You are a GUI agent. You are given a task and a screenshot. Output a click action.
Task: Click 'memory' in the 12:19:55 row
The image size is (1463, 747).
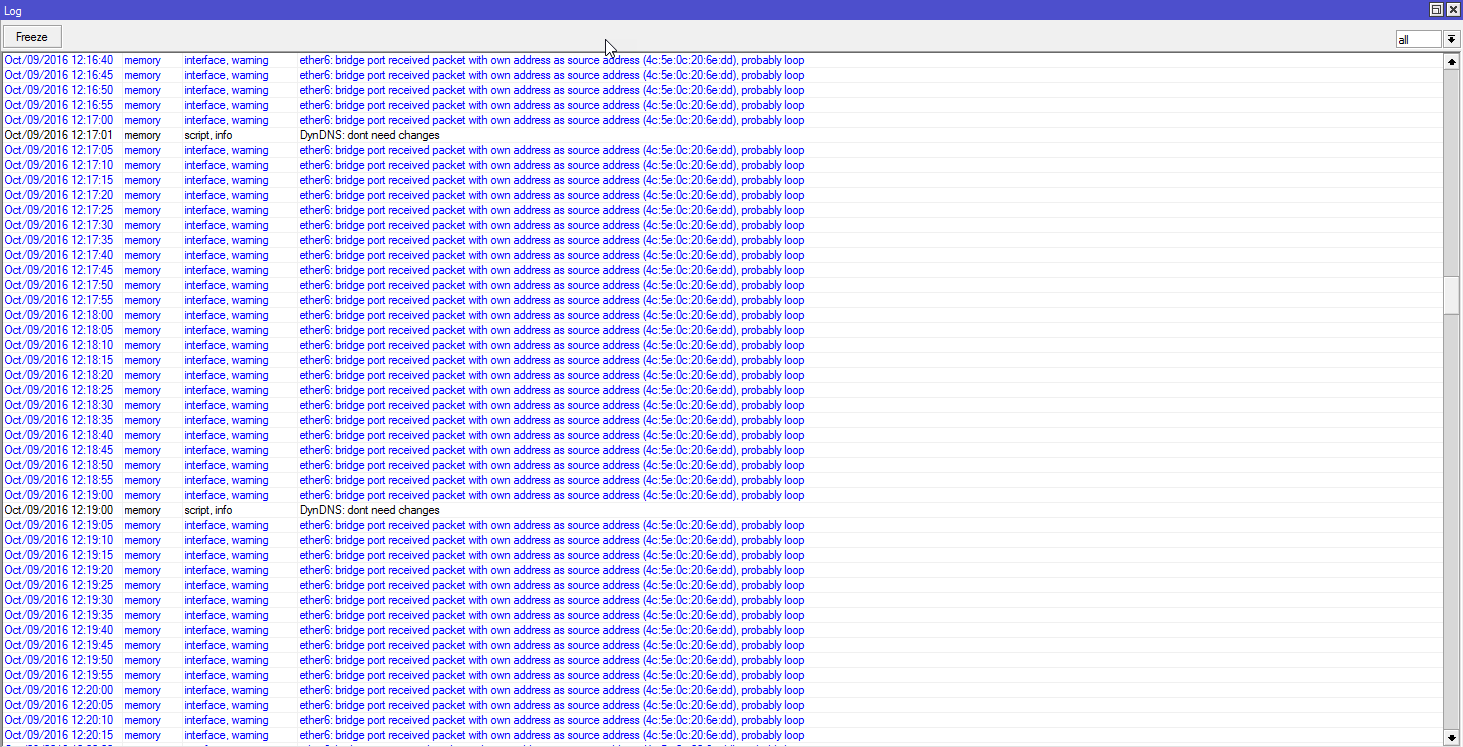pos(142,675)
